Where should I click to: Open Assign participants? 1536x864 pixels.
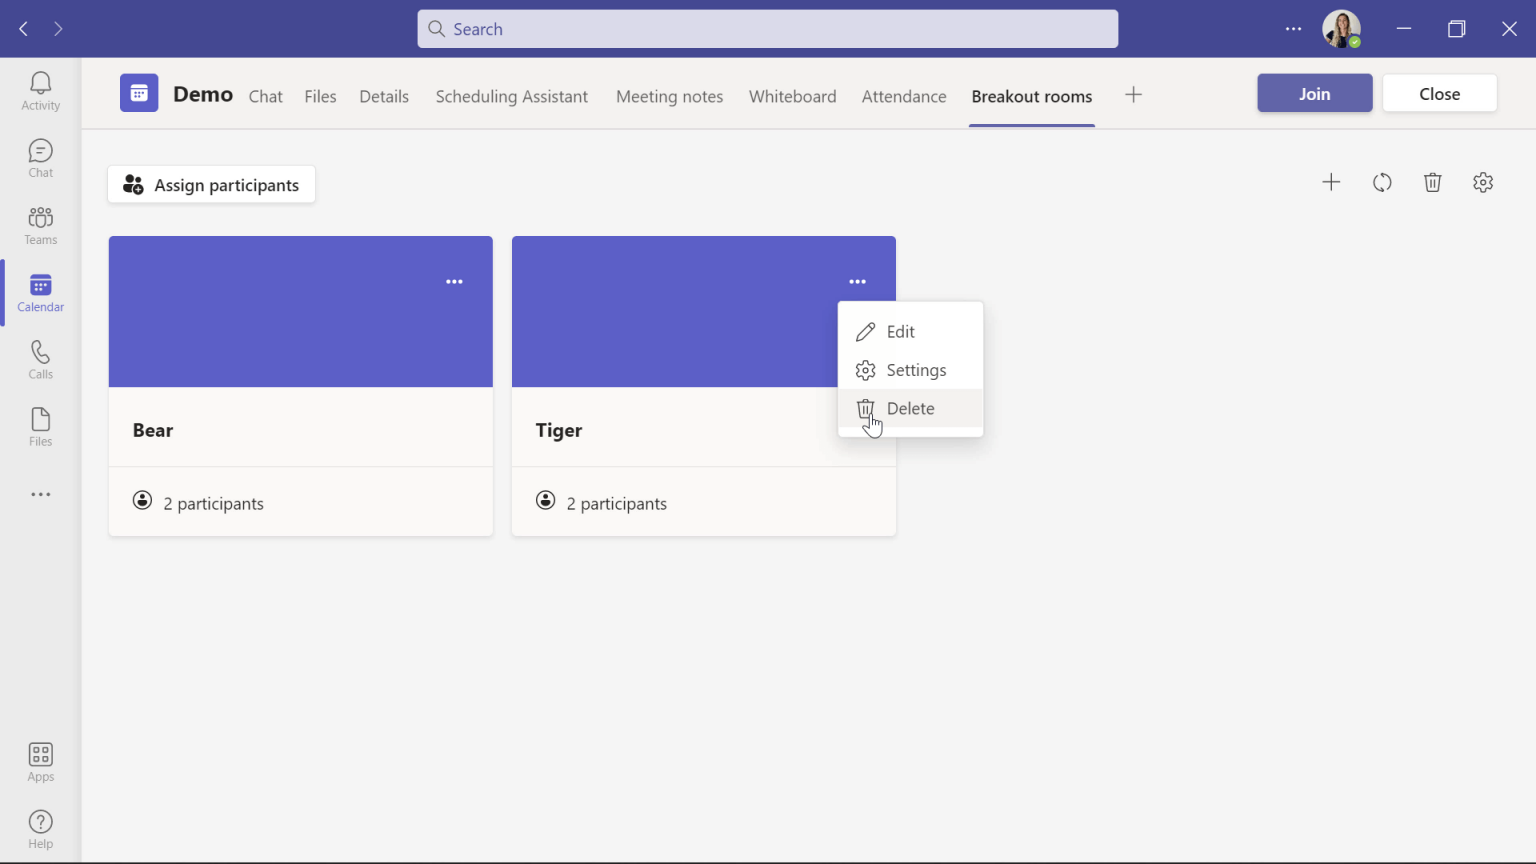[x=210, y=184]
